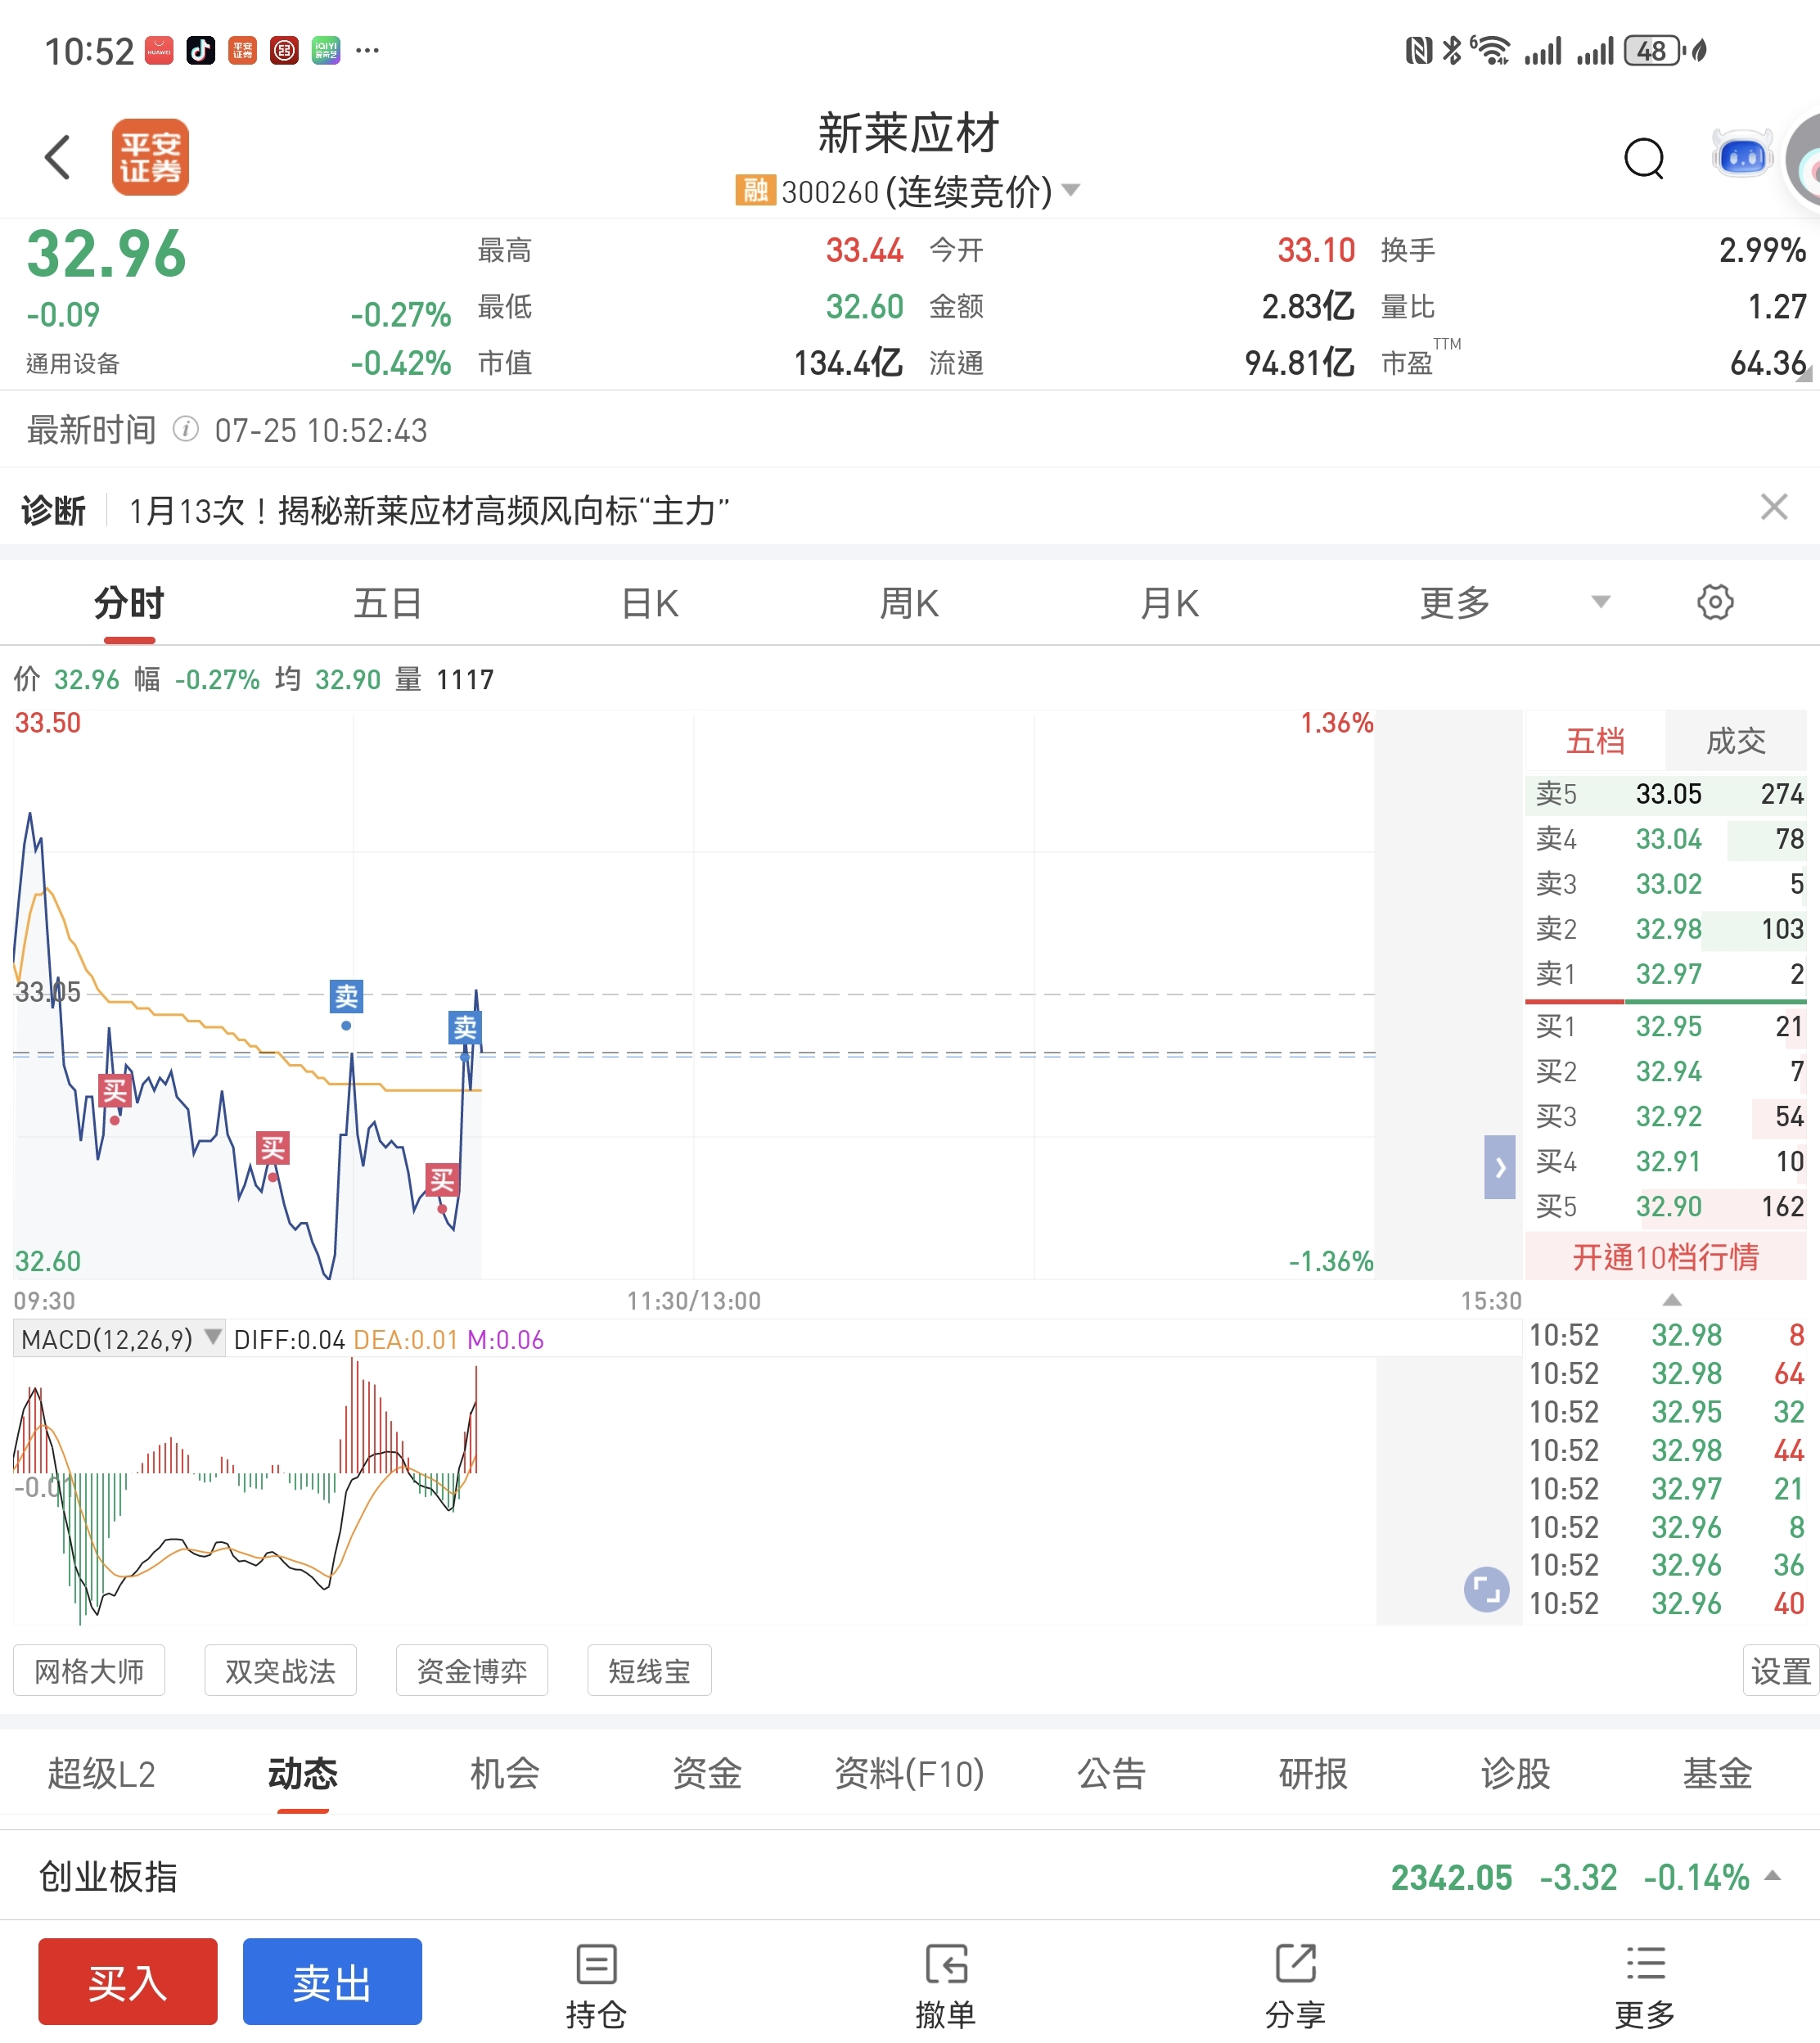1820x2043 pixels.
Task: Open 资金博弈 tool button
Action: point(472,1670)
